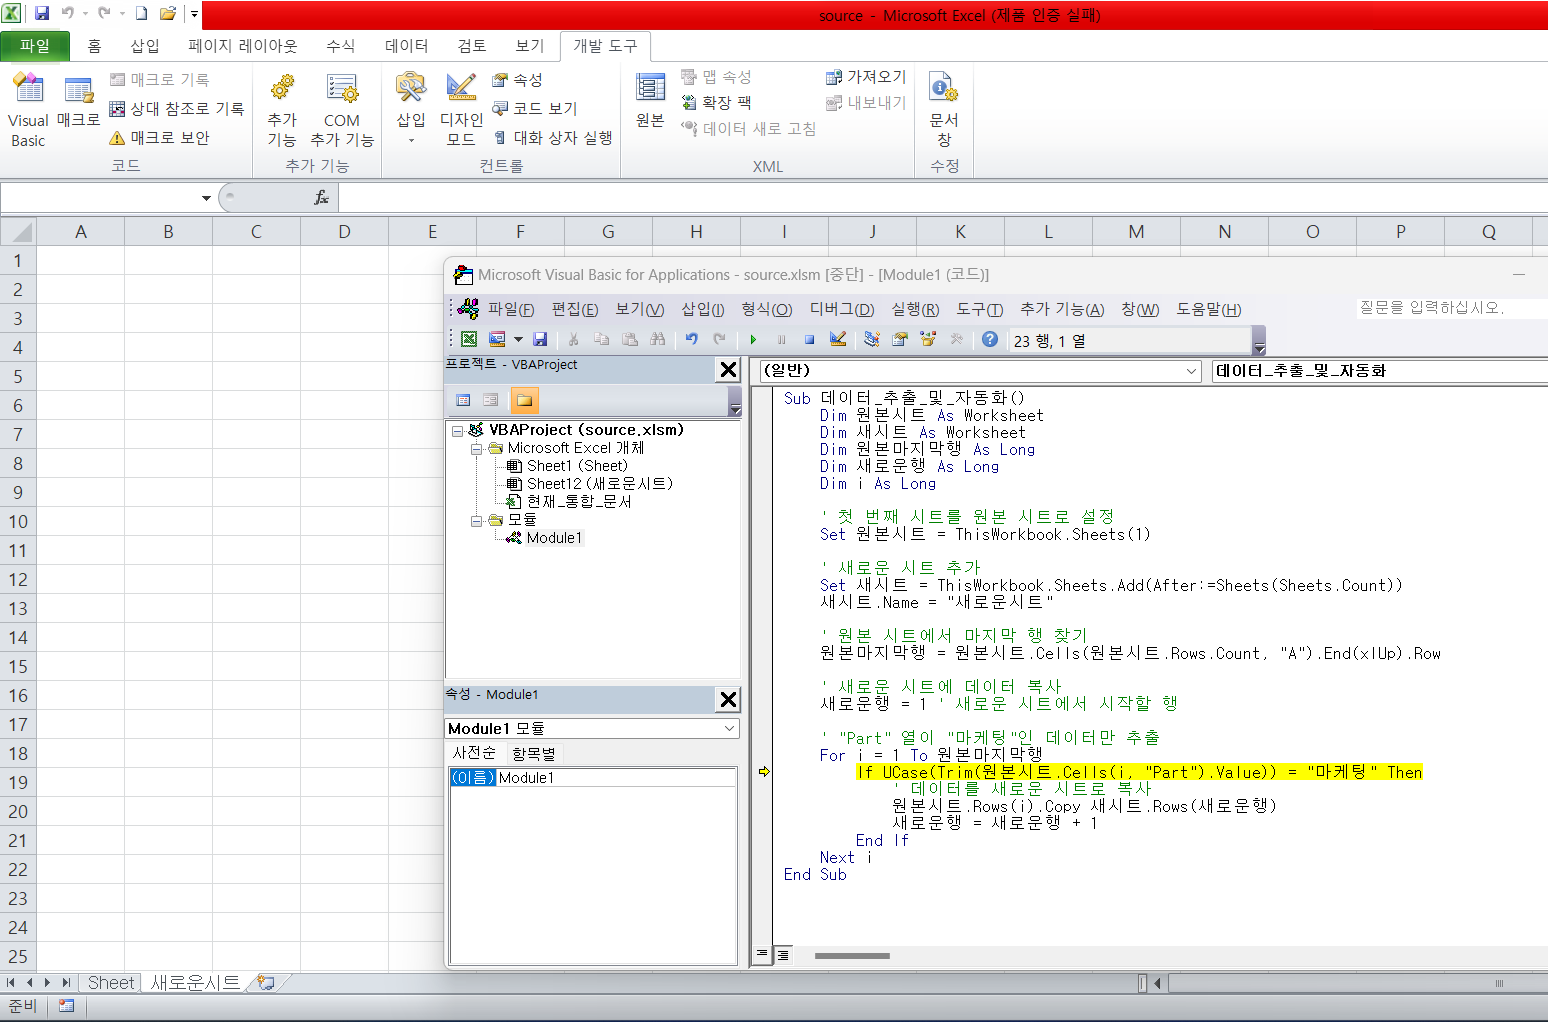The height and width of the screenshot is (1022, 1548).
Task: Switch to the 홈 ribbon tab
Action: click(95, 46)
